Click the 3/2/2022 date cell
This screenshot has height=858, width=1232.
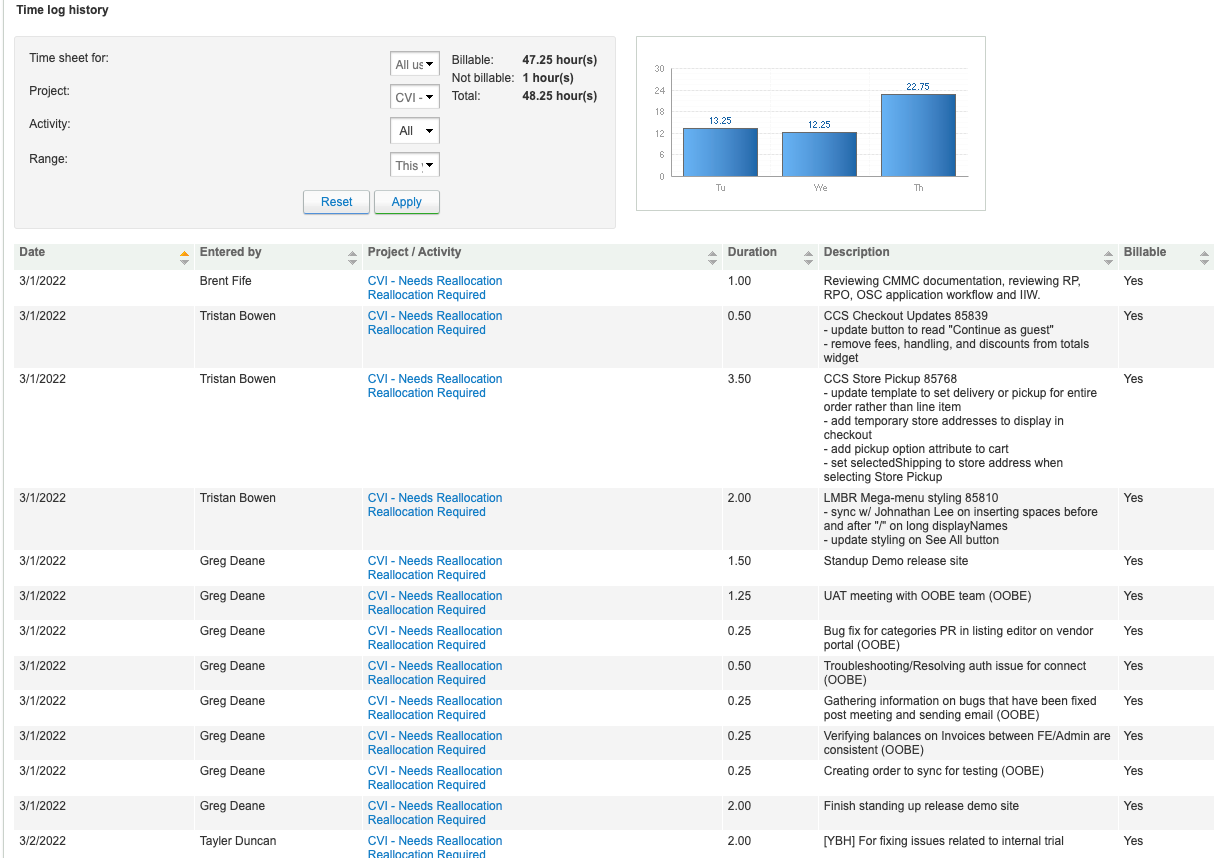(x=43, y=841)
